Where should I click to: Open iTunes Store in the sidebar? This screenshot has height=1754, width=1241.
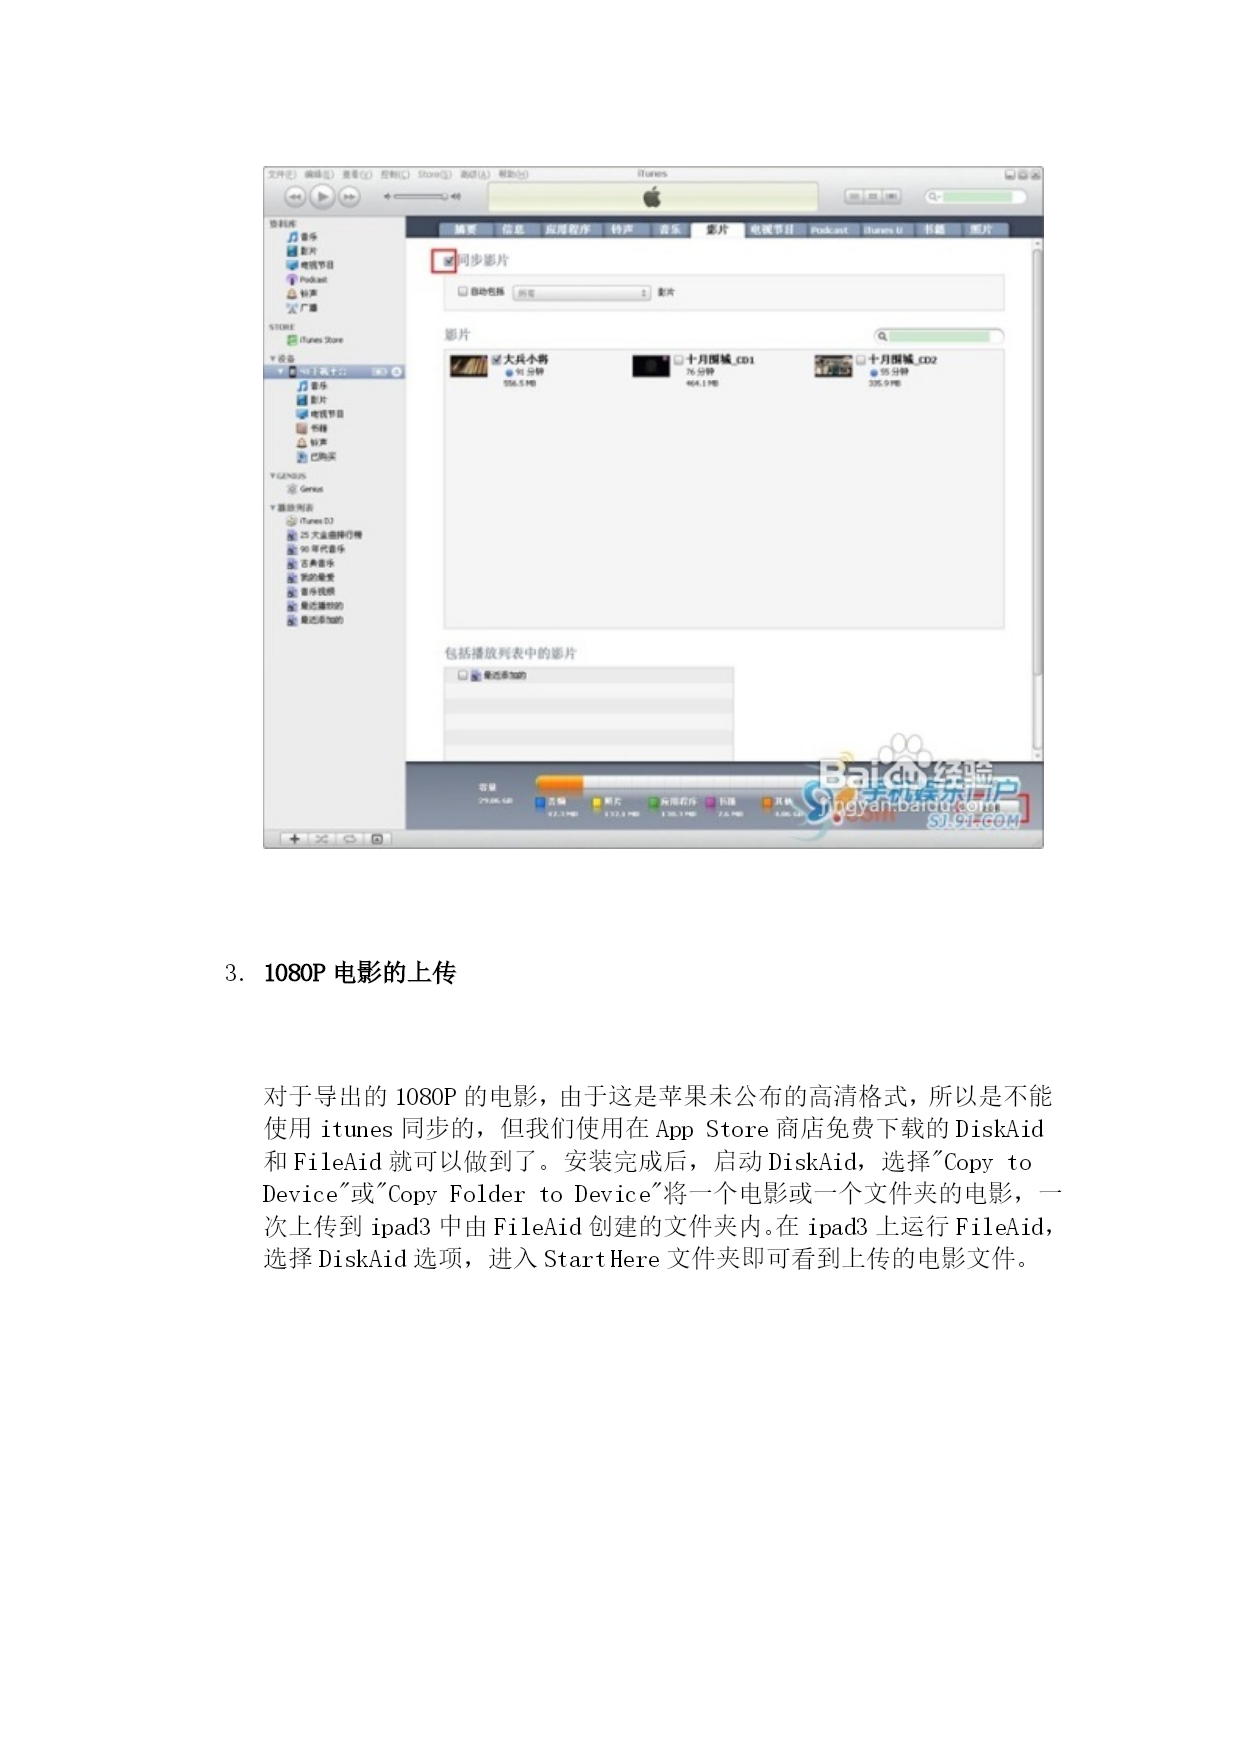pos(315,340)
